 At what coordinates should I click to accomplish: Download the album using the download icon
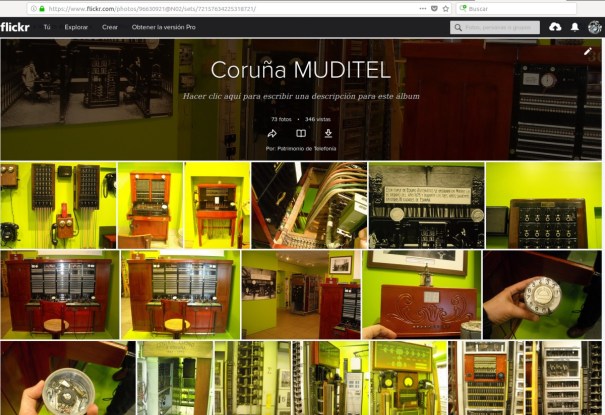[x=328, y=133]
